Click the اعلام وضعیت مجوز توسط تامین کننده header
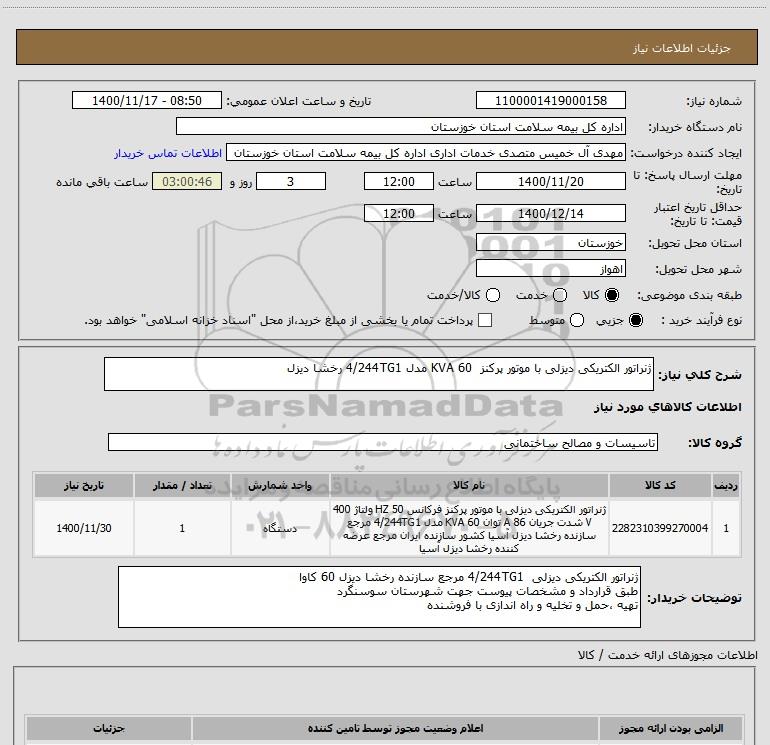Screen dimensions: 770x745 395,728
